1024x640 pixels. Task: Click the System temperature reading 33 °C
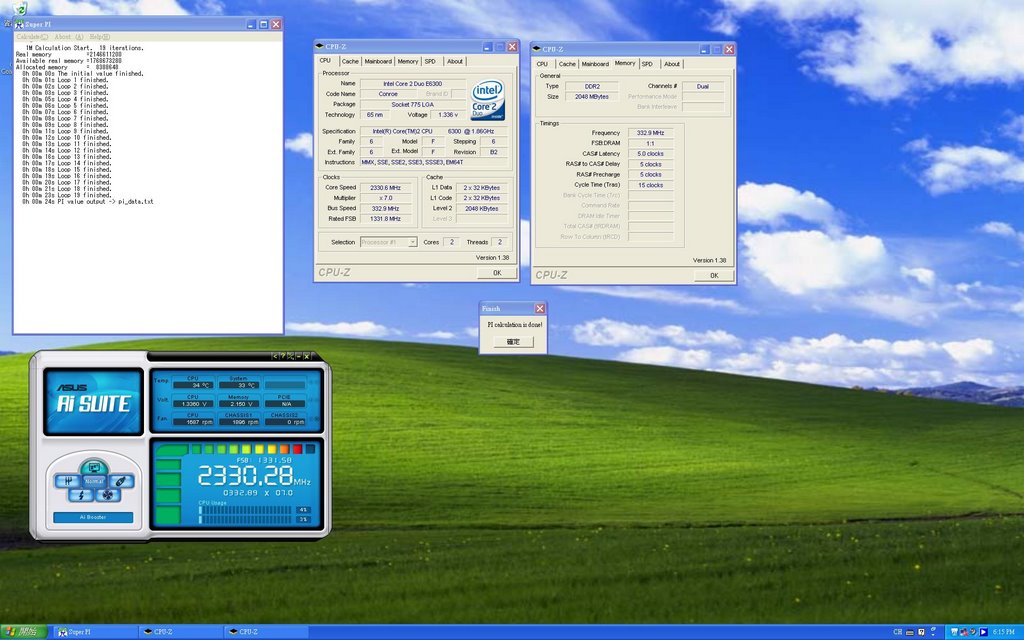click(x=238, y=385)
